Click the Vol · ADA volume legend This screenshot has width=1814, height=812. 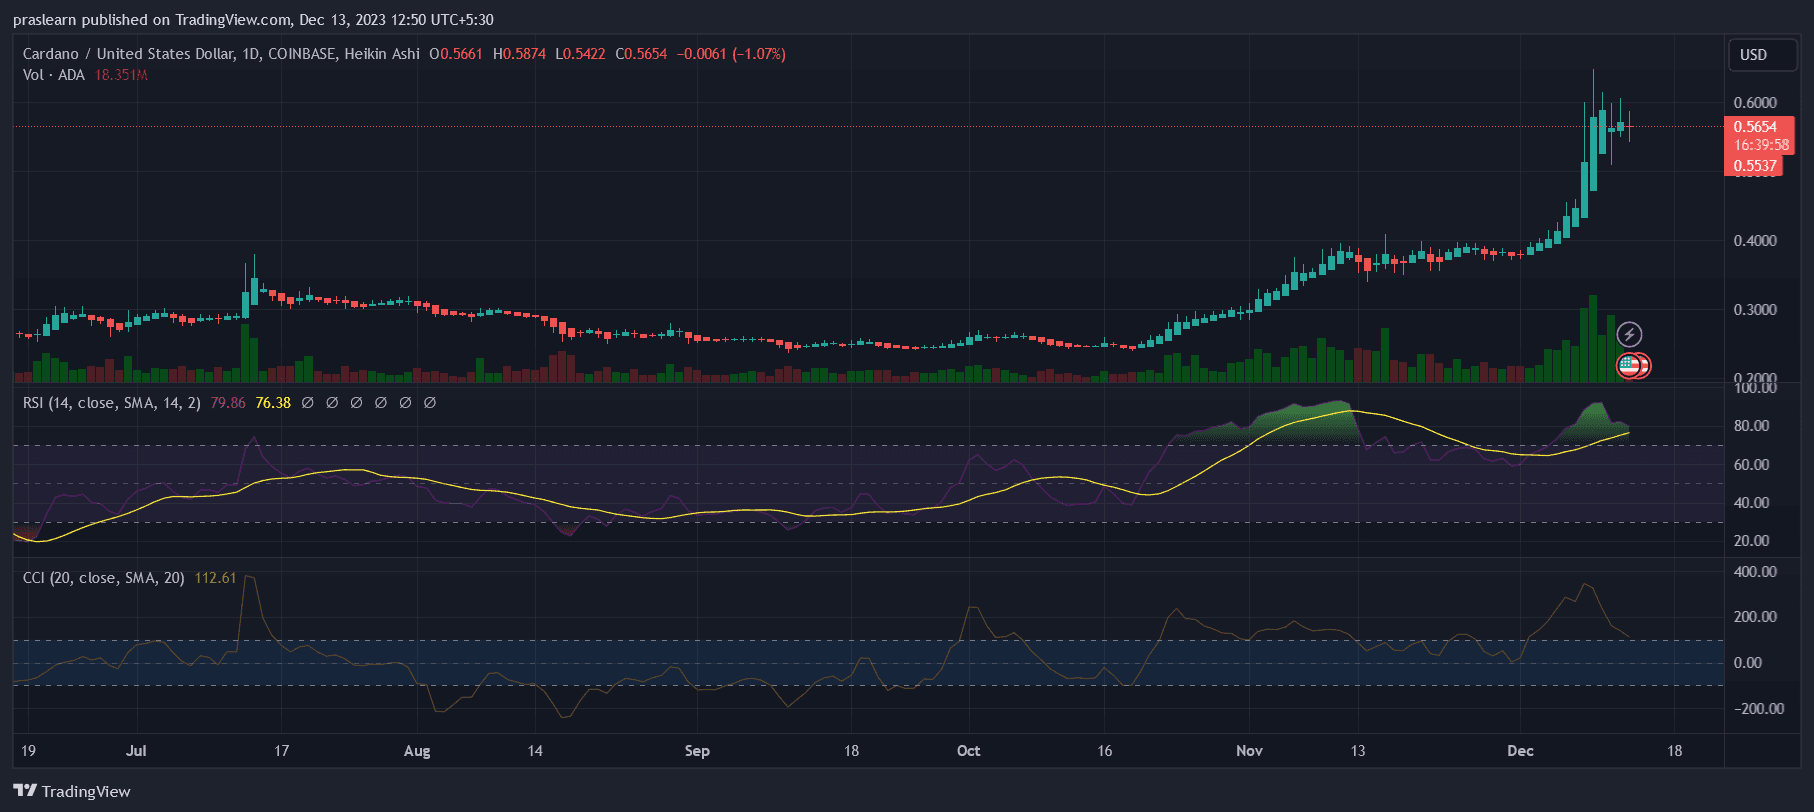54,75
